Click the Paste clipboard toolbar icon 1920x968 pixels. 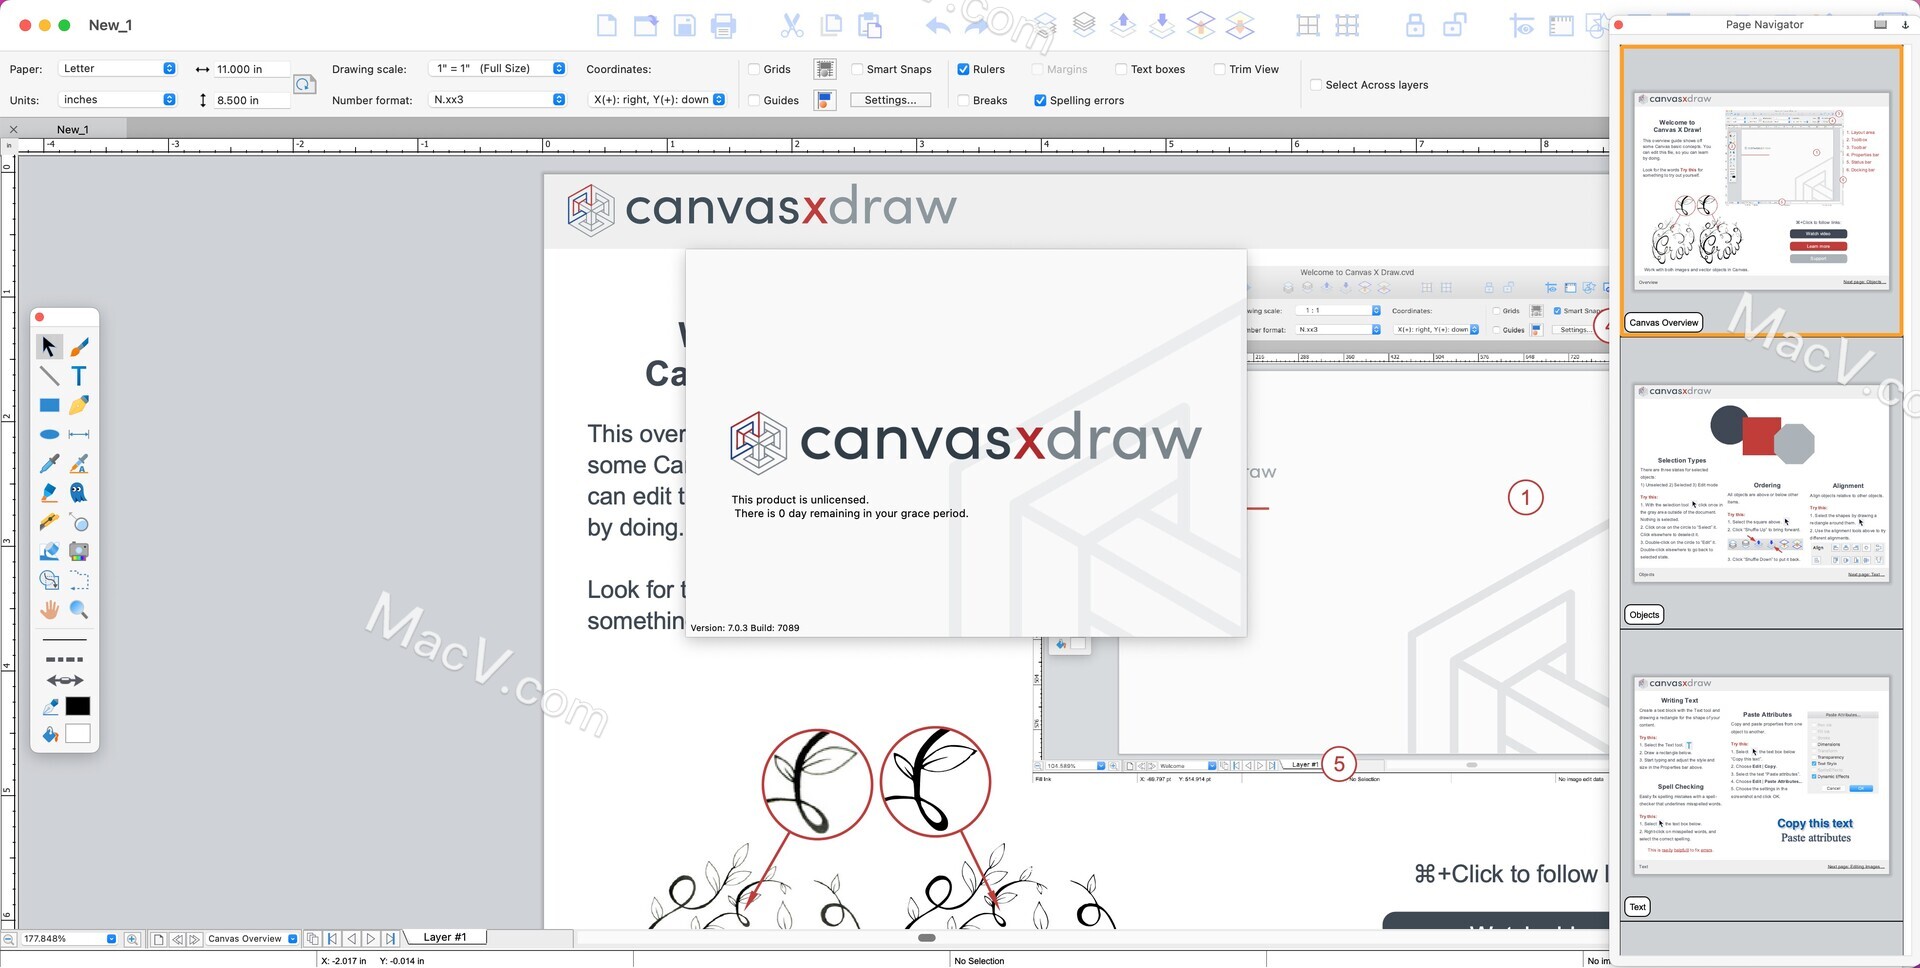[x=870, y=25]
